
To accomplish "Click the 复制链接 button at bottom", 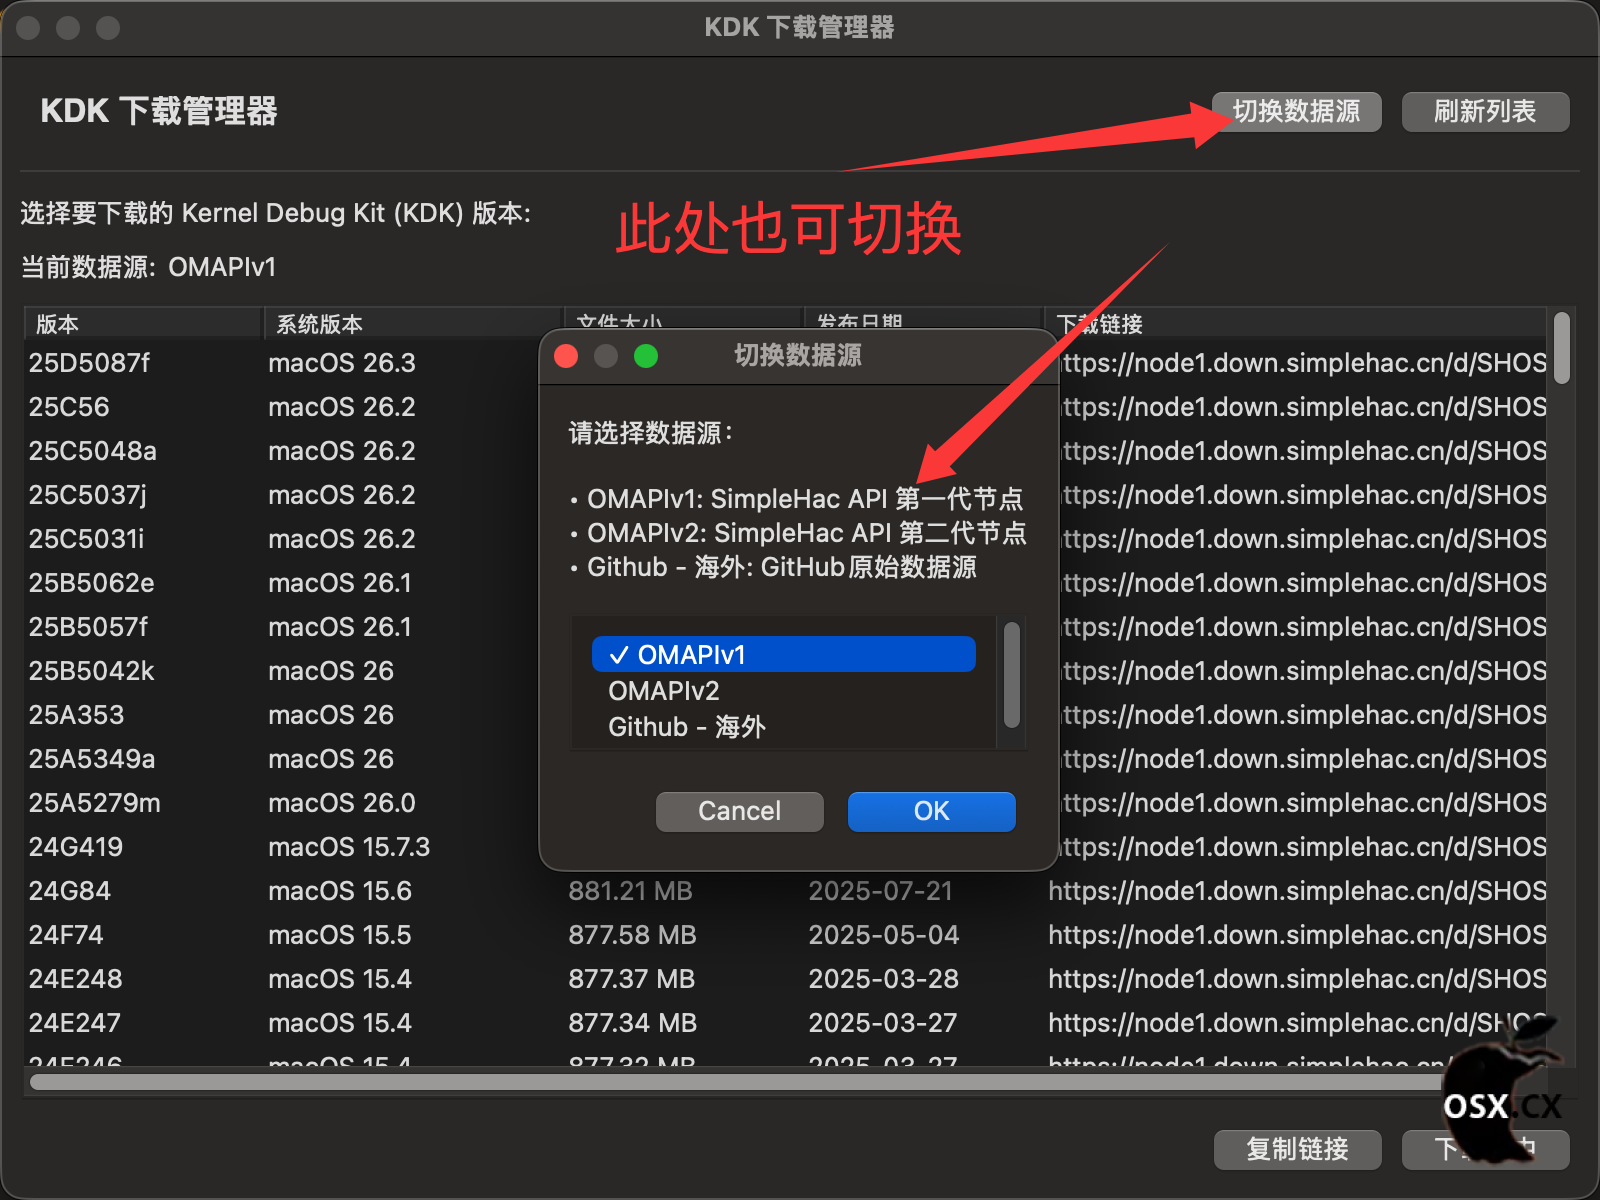I will (1297, 1150).
